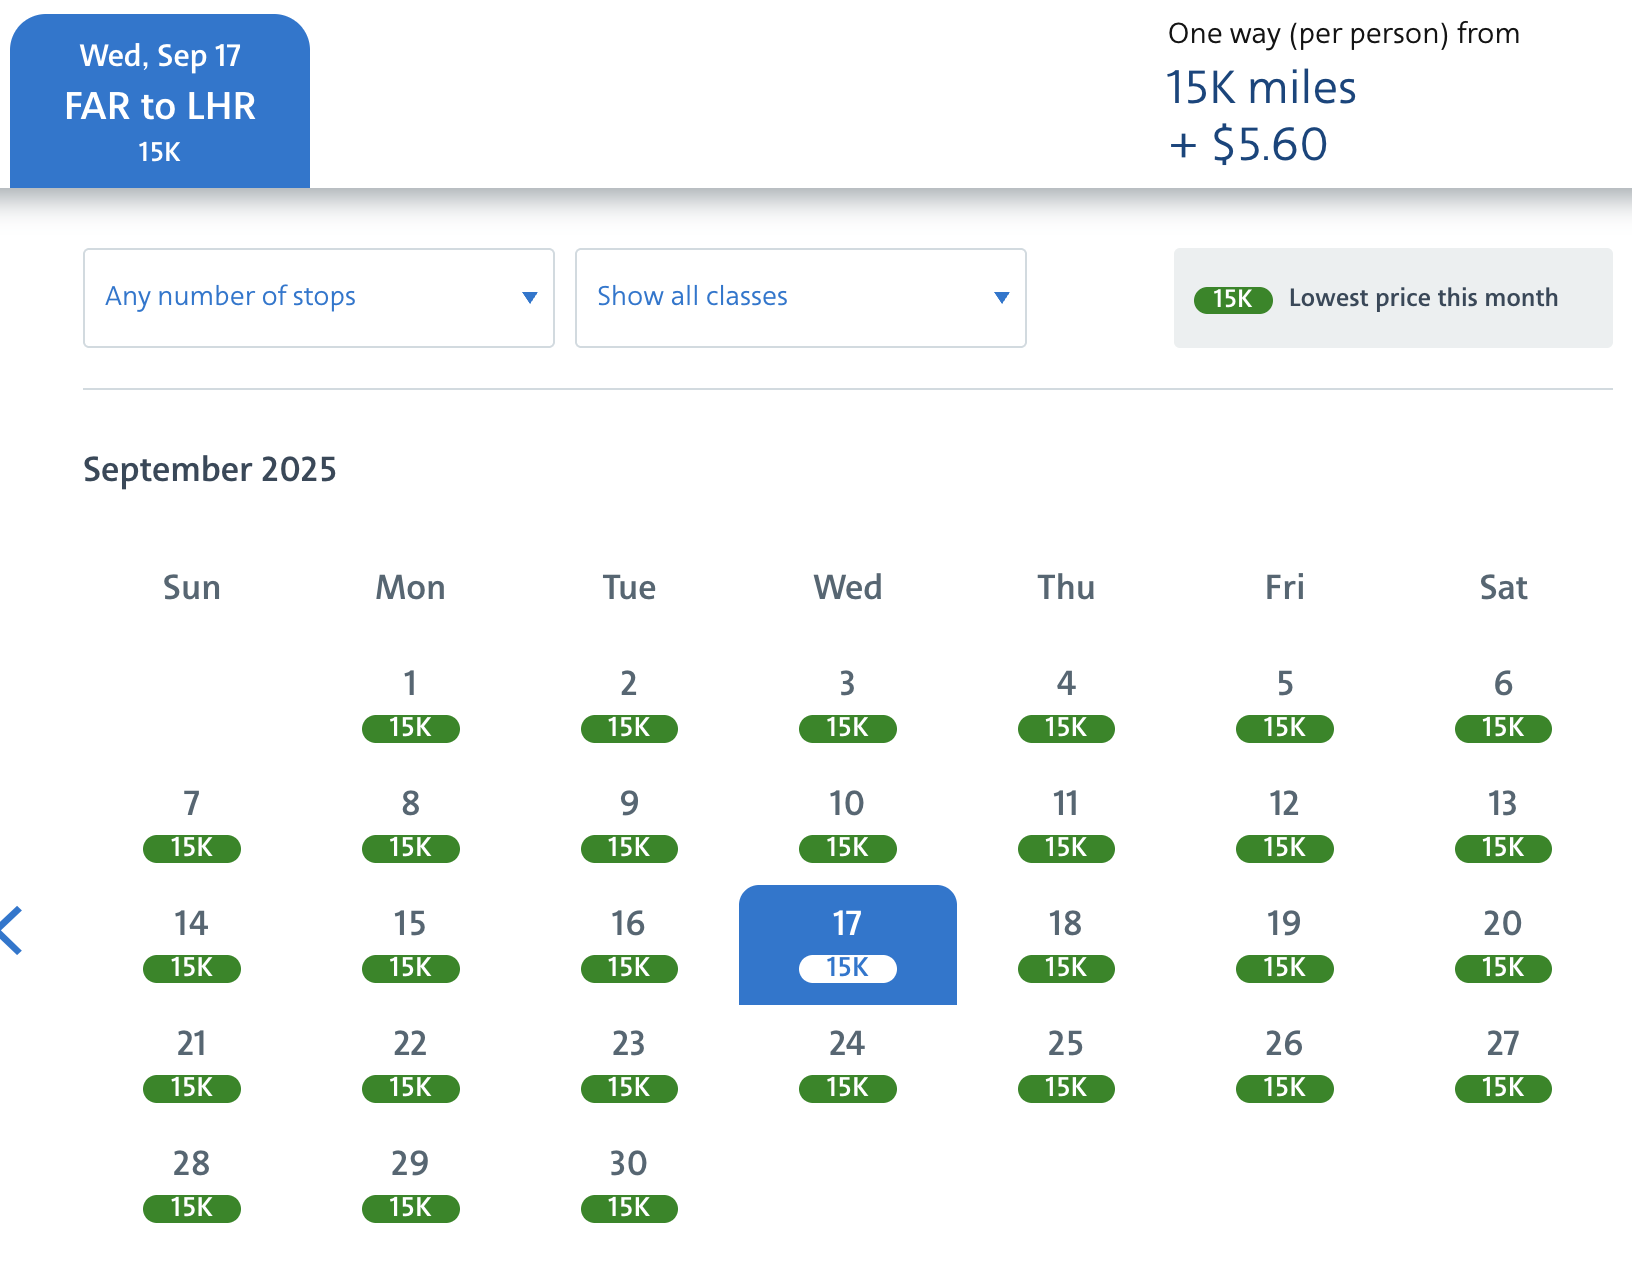Choose Tuesday September 9

pos(629,825)
